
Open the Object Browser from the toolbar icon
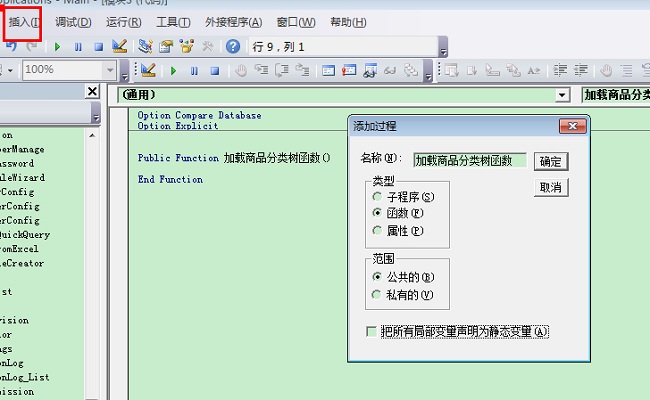[187, 46]
